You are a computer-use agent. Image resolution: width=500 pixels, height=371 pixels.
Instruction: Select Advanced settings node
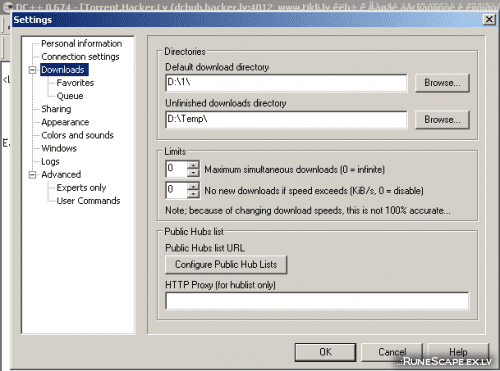[61, 175]
